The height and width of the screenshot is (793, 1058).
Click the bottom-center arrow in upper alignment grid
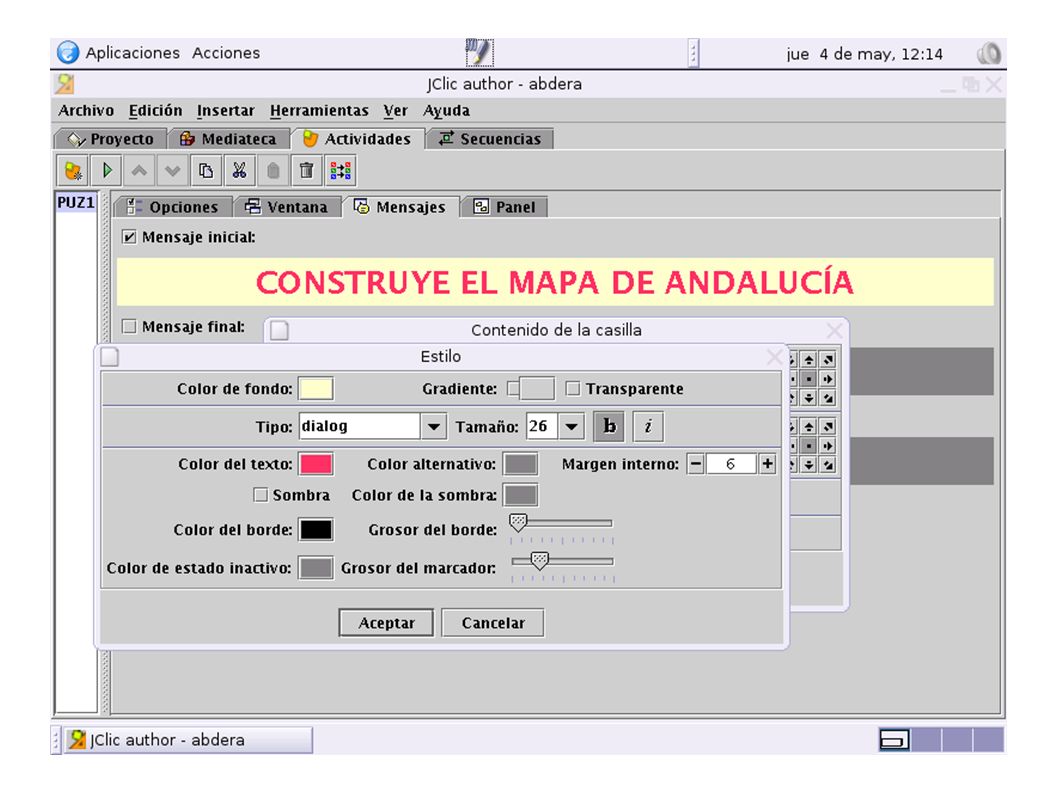pos(808,398)
